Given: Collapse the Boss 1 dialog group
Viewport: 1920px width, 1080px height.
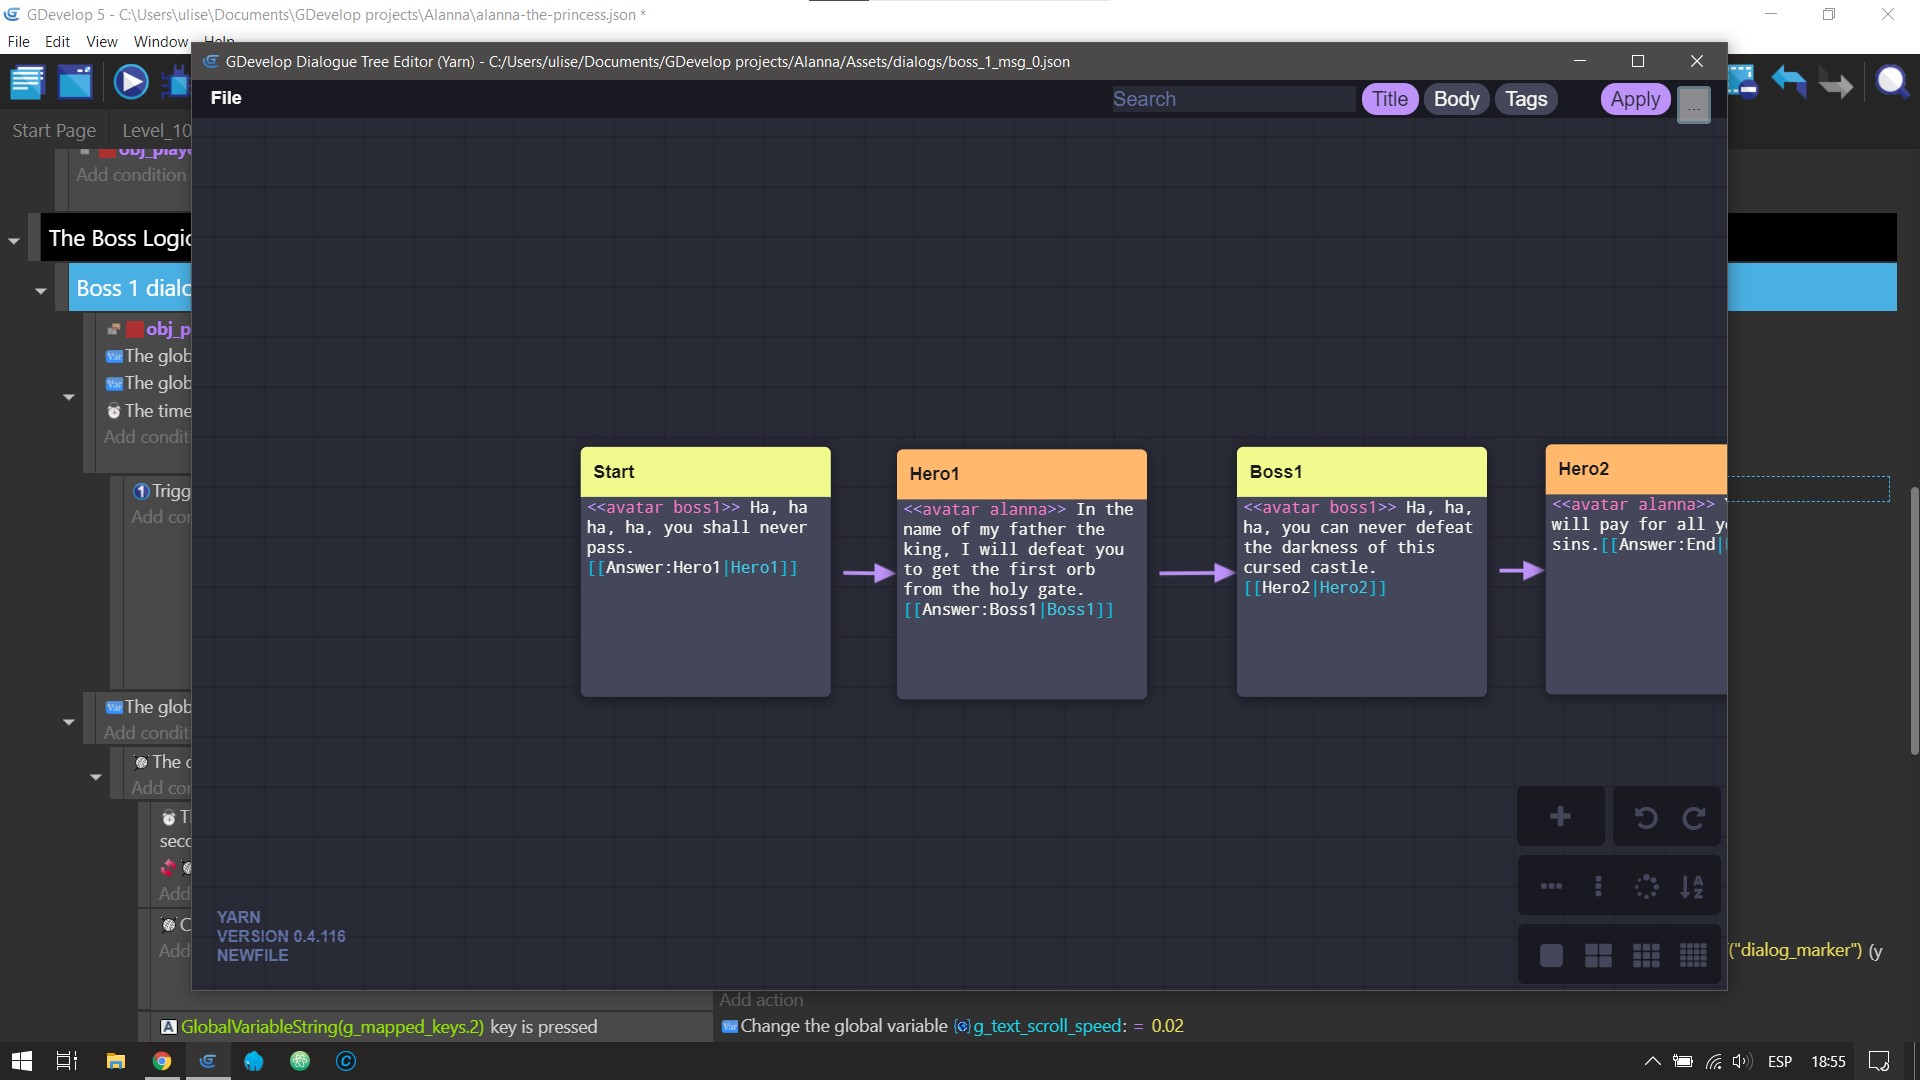Looking at the screenshot, I should point(41,291).
